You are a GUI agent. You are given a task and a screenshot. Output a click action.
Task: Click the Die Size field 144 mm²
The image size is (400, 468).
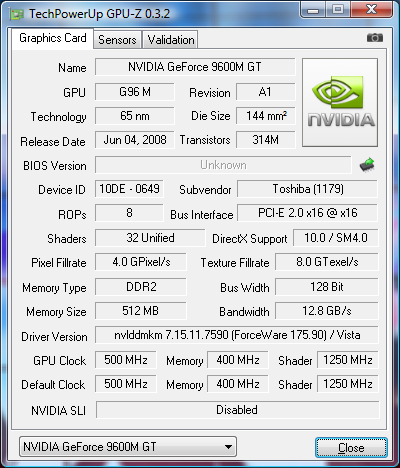pos(266,116)
